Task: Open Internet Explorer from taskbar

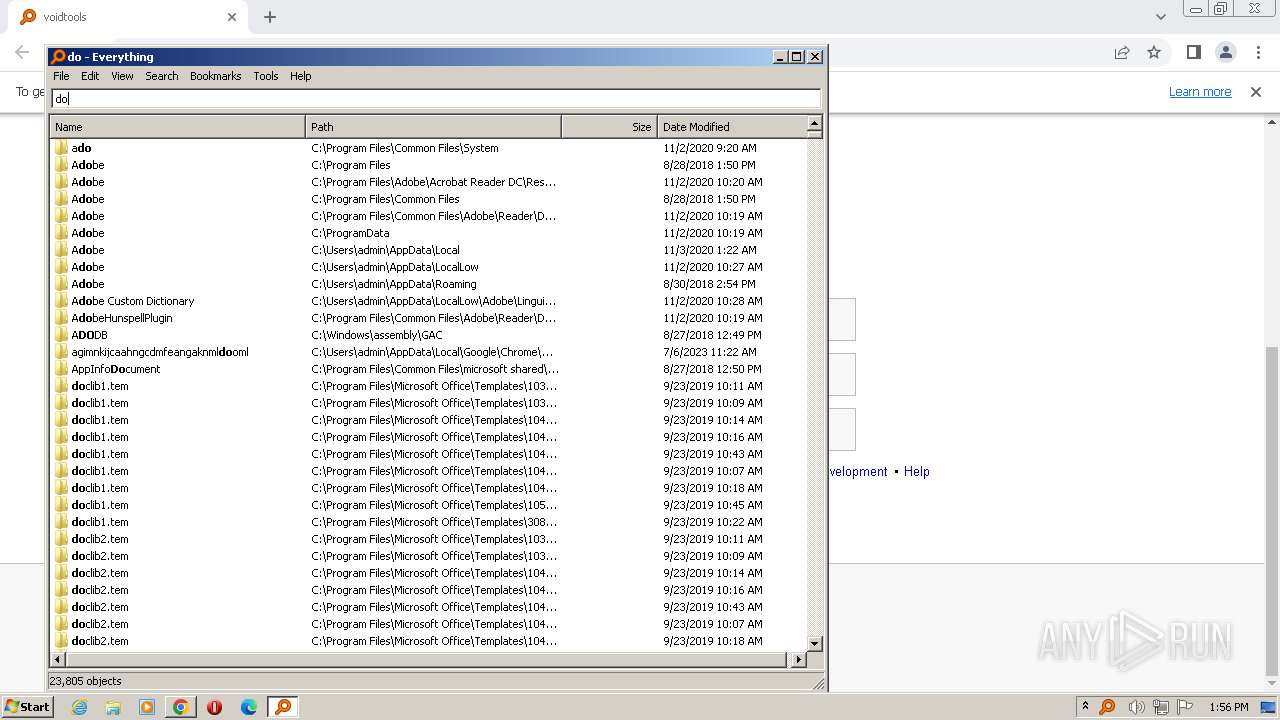Action: coord(79,707)
